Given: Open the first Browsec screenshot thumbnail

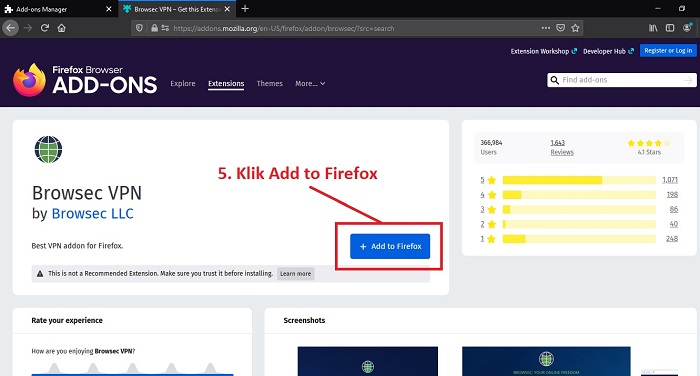Looking at the screenshot, I should point(368,361).
